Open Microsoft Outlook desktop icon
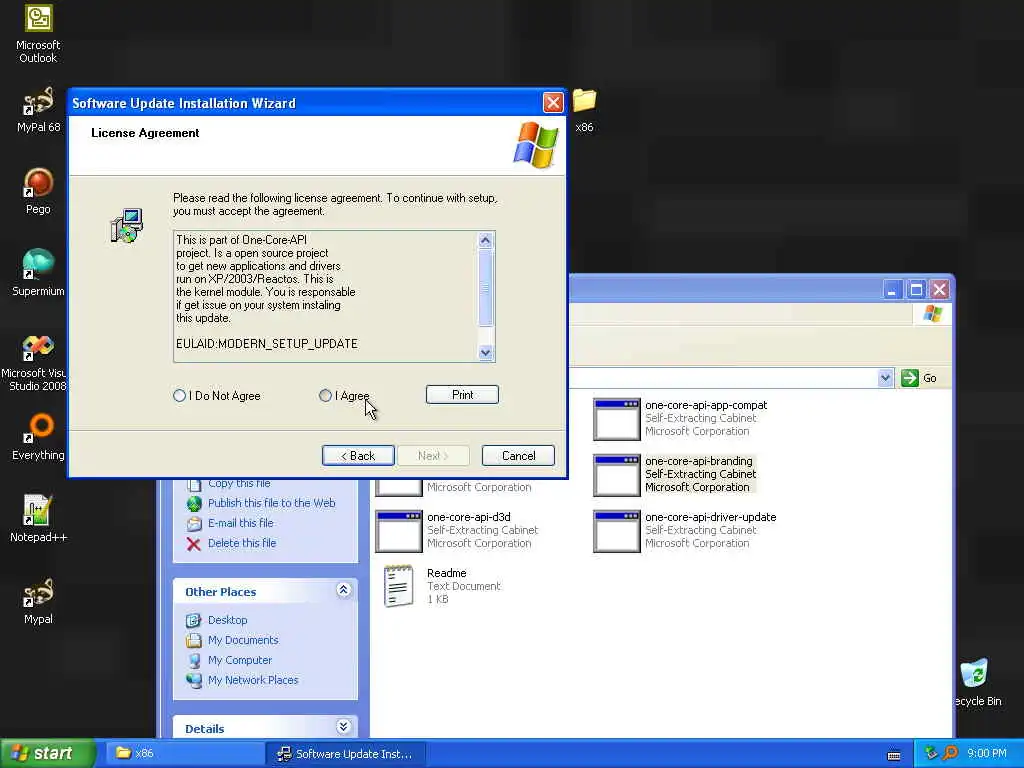The width and height of the screenshot is (1024, 768). [x=38, y=18]
